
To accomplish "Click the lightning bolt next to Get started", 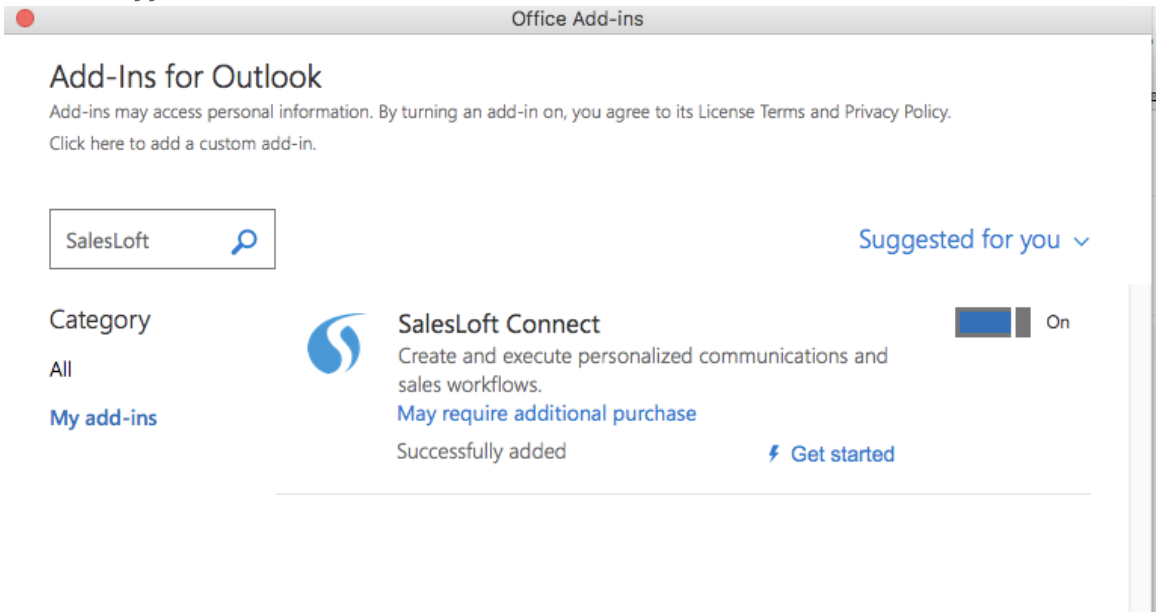I will pos(774,454).
